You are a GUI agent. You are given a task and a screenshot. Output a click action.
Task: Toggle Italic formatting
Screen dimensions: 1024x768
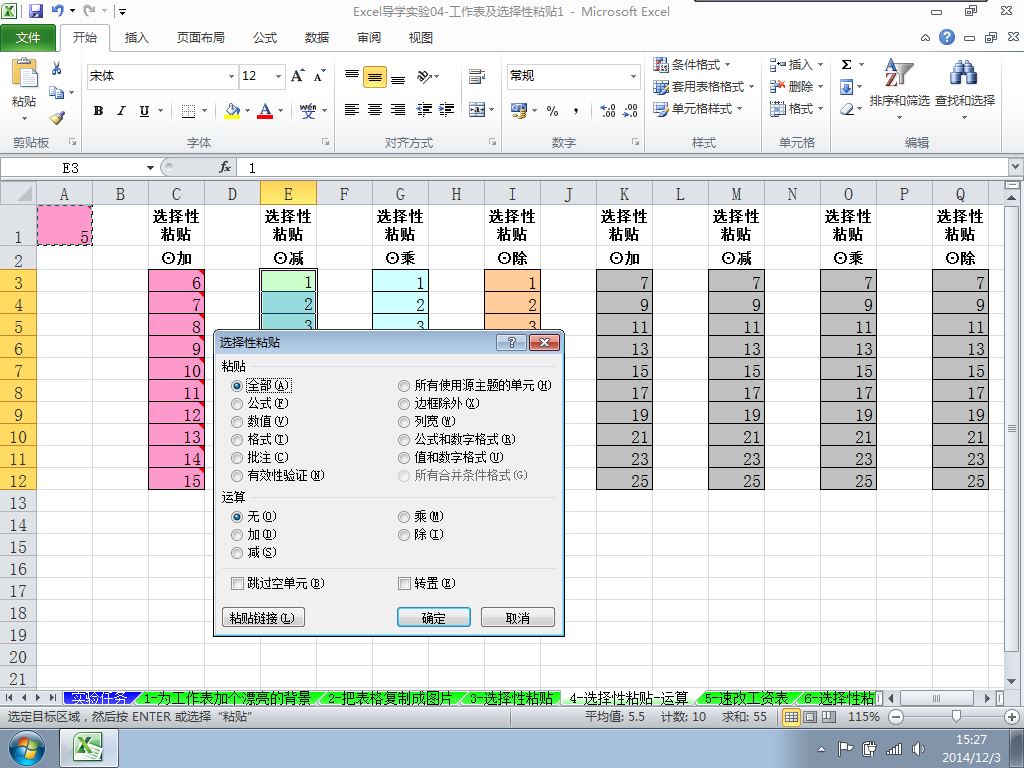click(121, 111)
